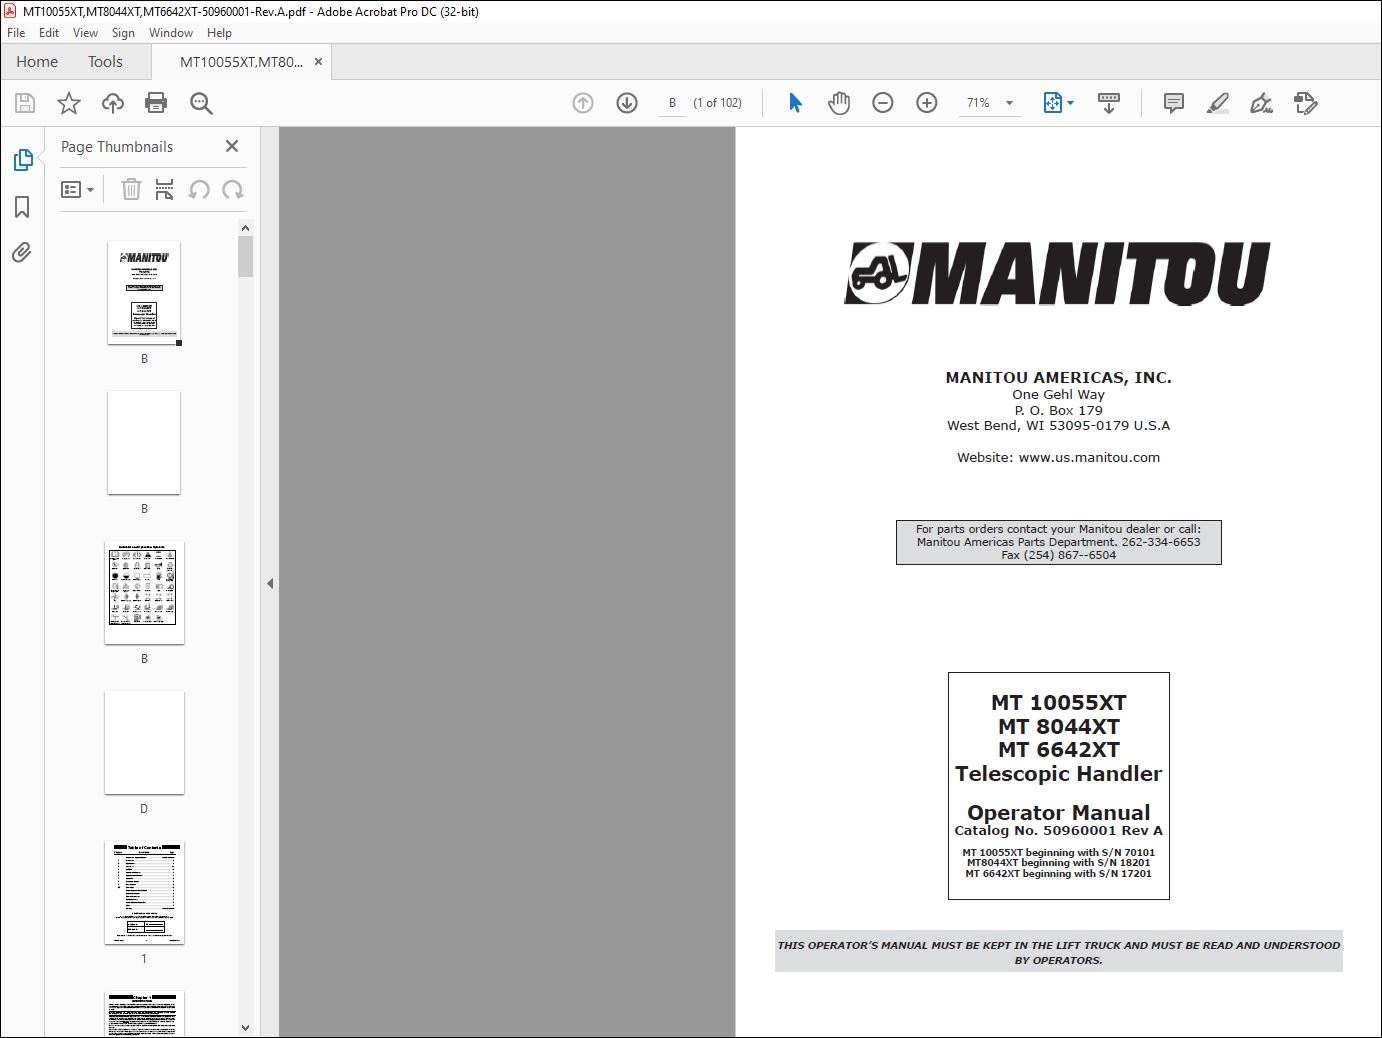This screenshot has width=1382, height=1038.
Task: Open the Edit menu
Action: tap(49, 33)
